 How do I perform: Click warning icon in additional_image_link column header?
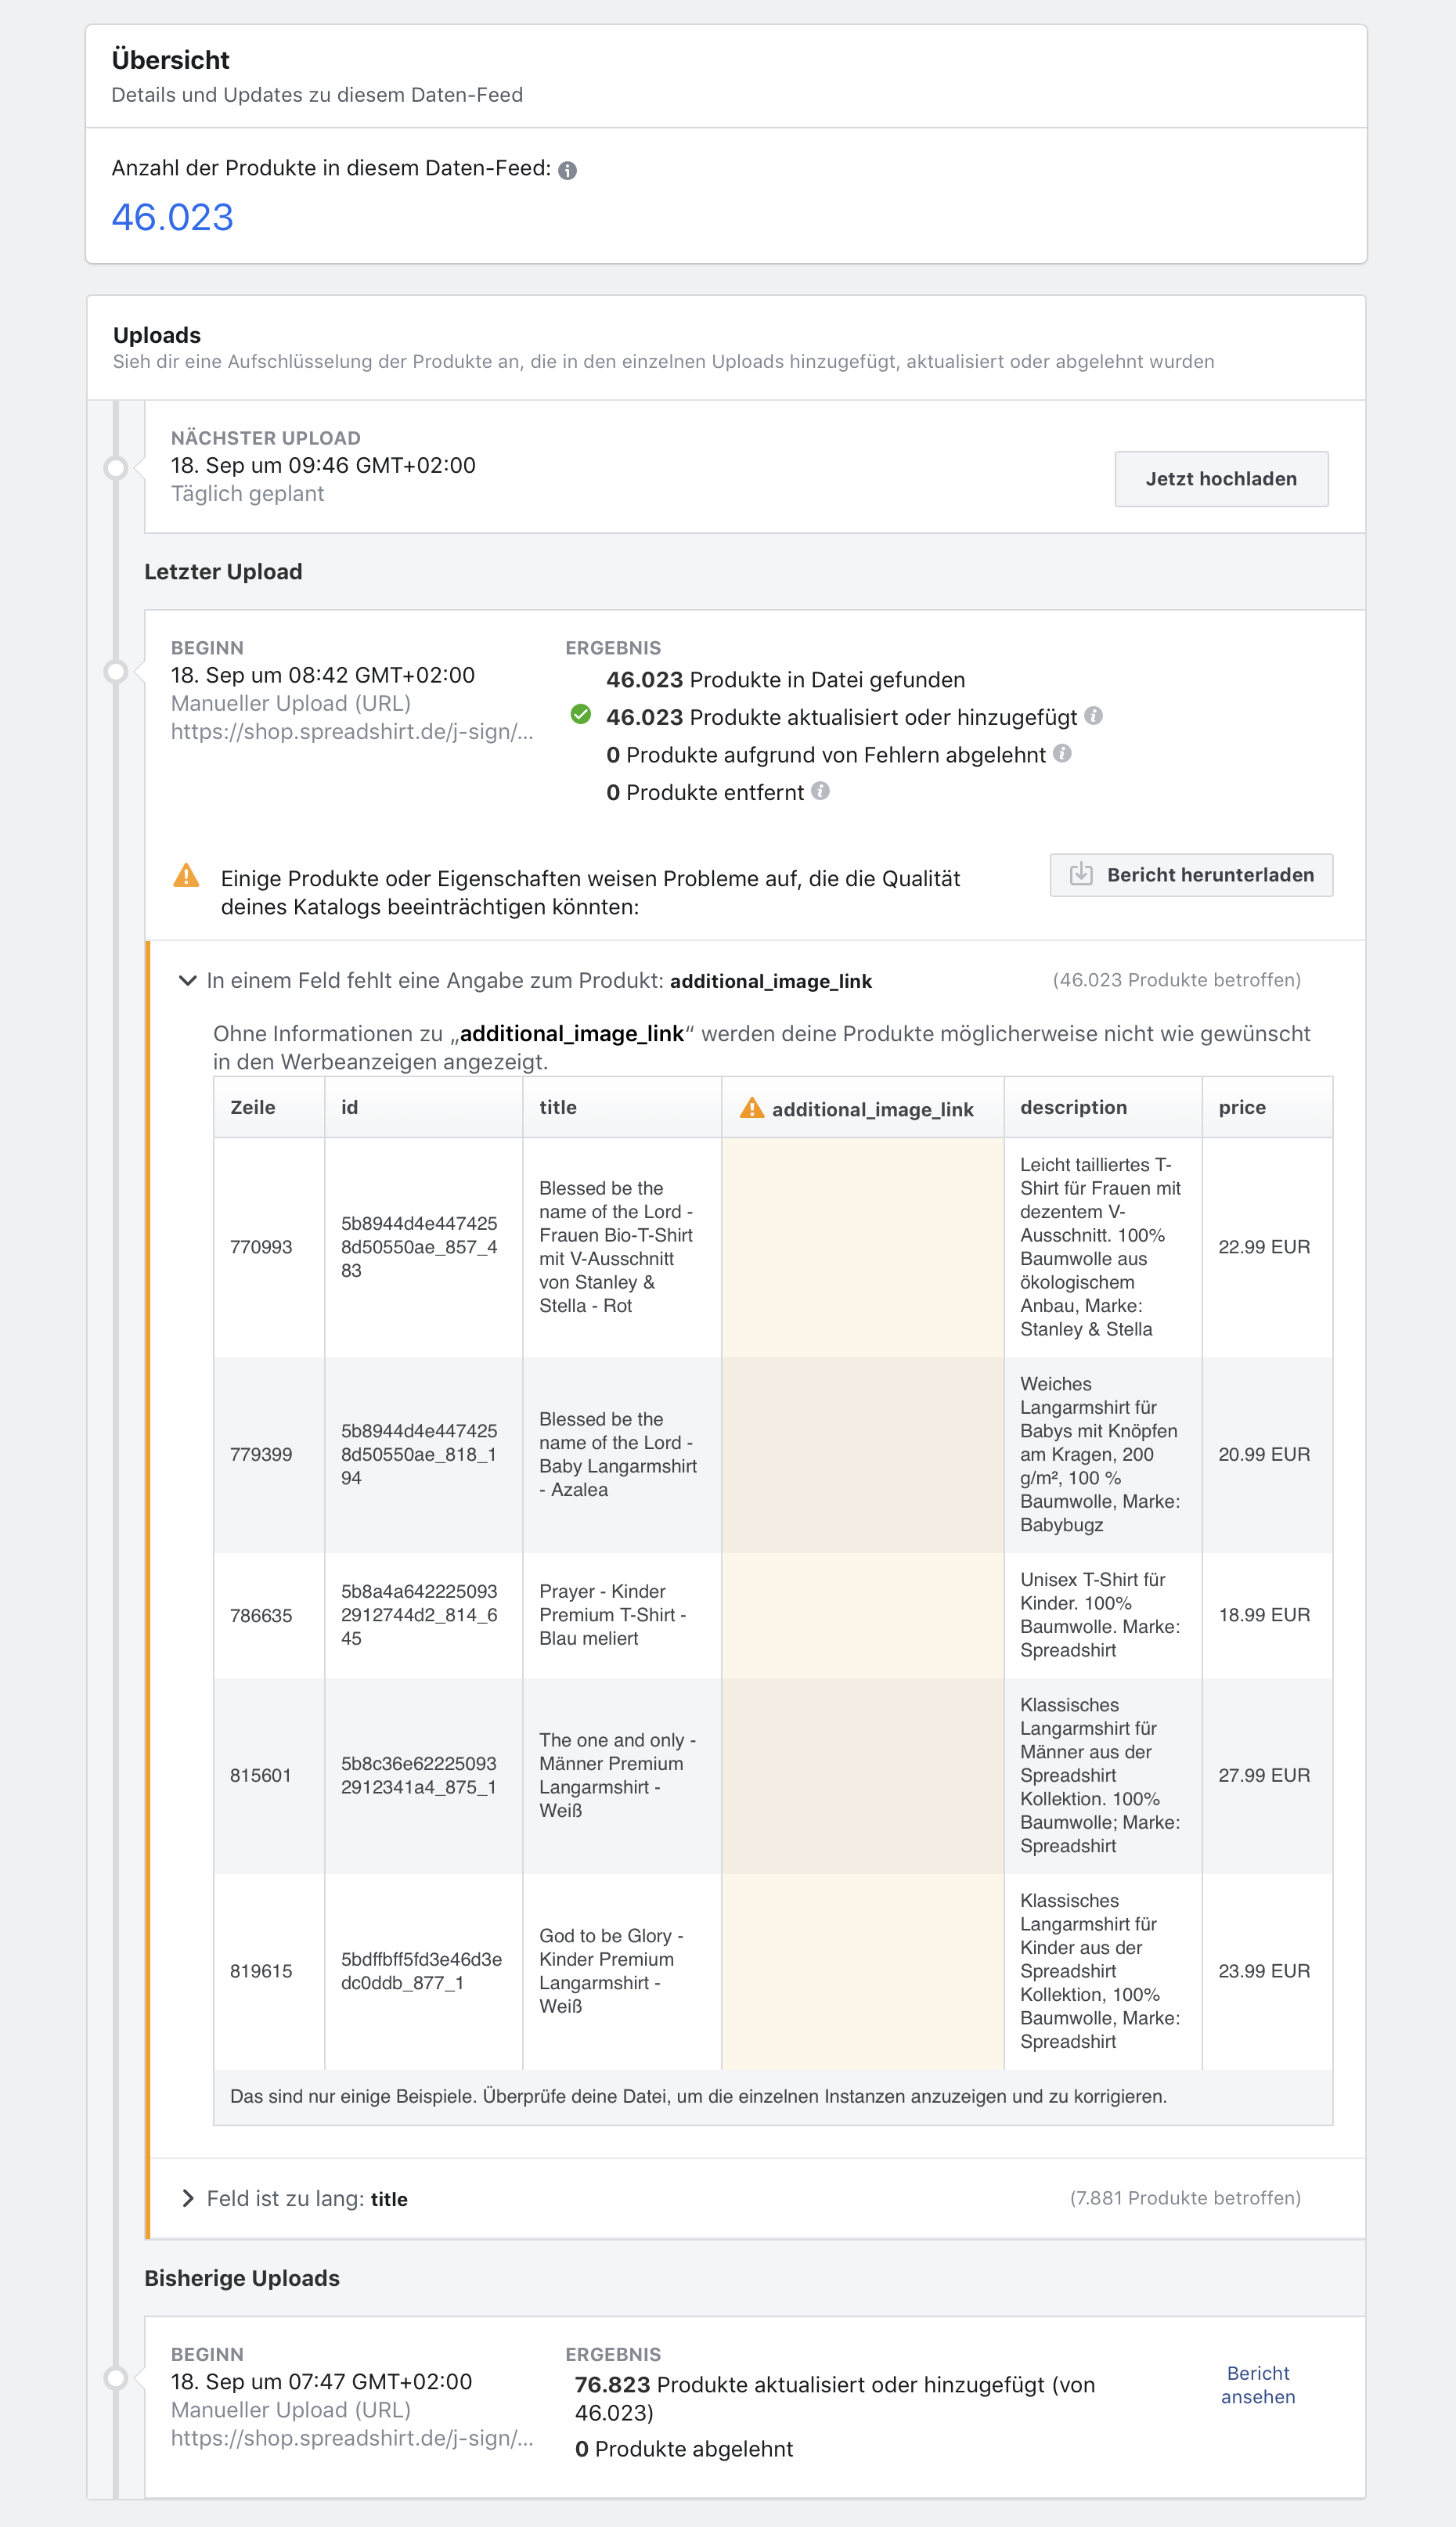751,1108
